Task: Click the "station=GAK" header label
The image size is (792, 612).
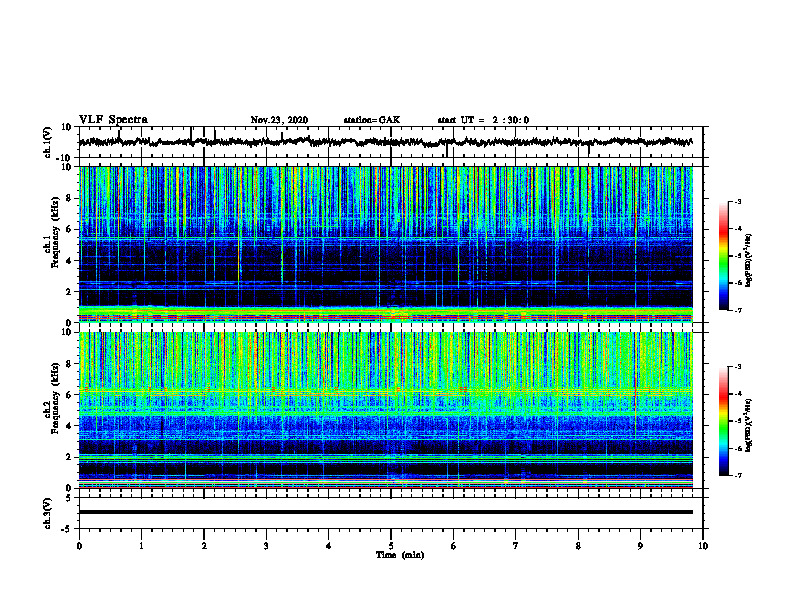Action: 372,120
